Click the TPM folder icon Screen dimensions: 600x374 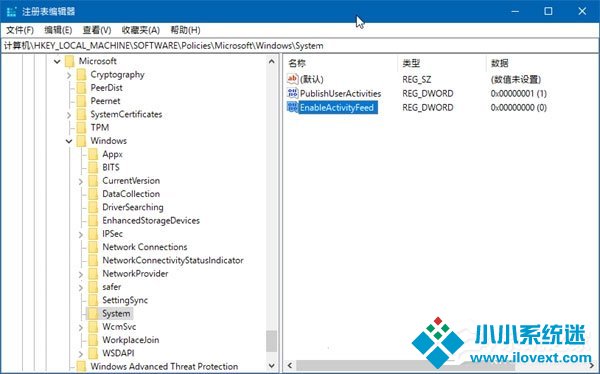(x=81, y=127)
